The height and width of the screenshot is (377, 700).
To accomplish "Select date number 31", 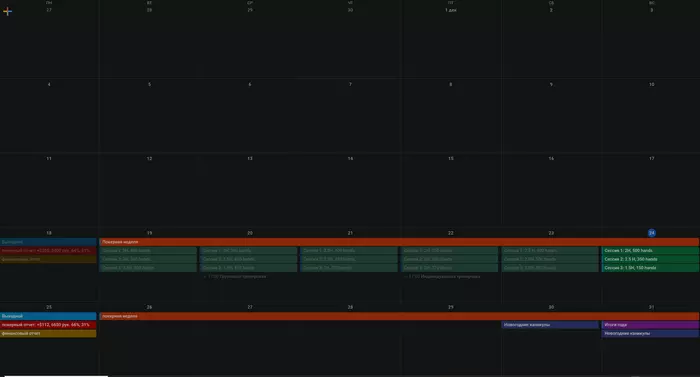I will [651, 307].
